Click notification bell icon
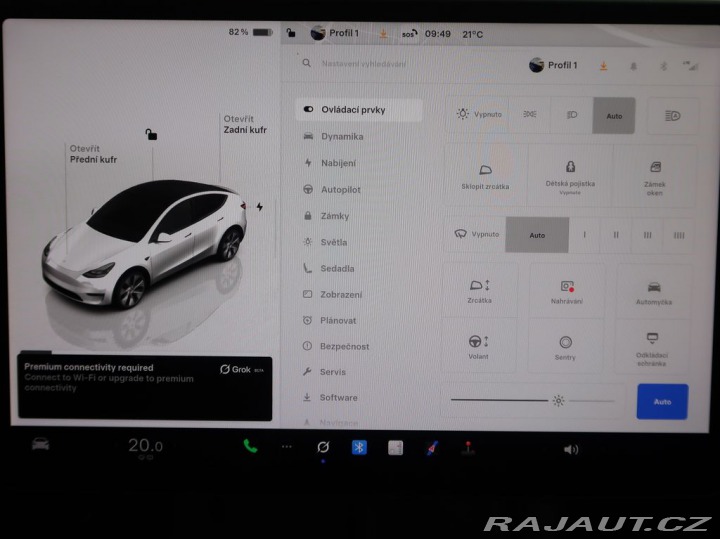Viewport: 720px width, 539px height. pyautogui.click(x=633, y=67)
